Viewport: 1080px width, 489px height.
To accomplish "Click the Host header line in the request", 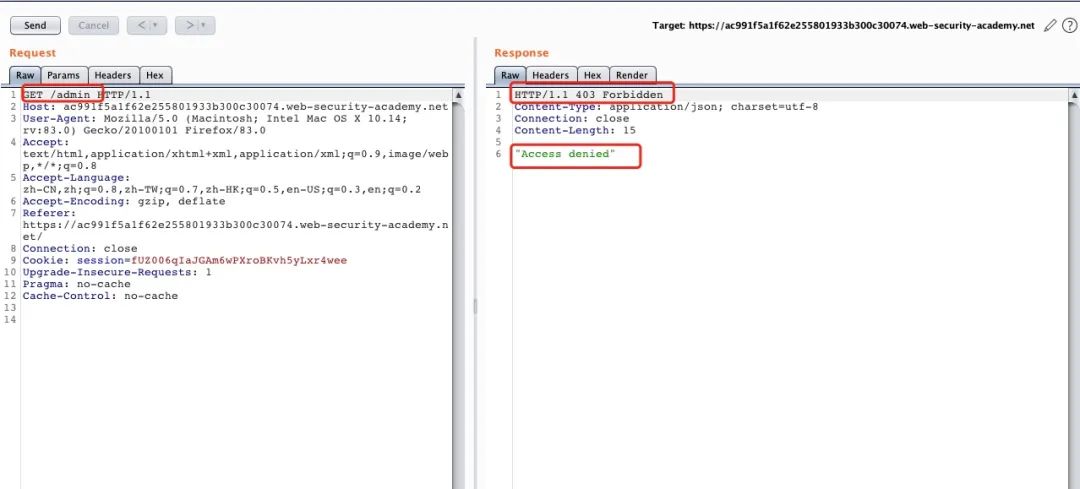I will coord(236,107).
